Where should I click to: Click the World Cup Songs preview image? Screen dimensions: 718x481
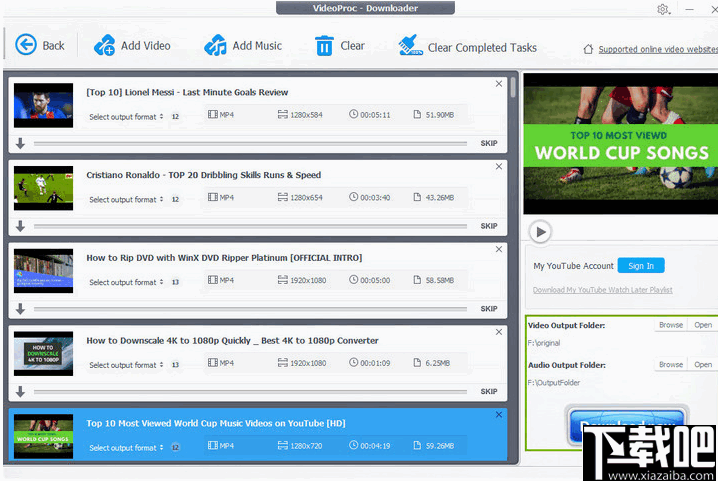[x=621, y=143]
